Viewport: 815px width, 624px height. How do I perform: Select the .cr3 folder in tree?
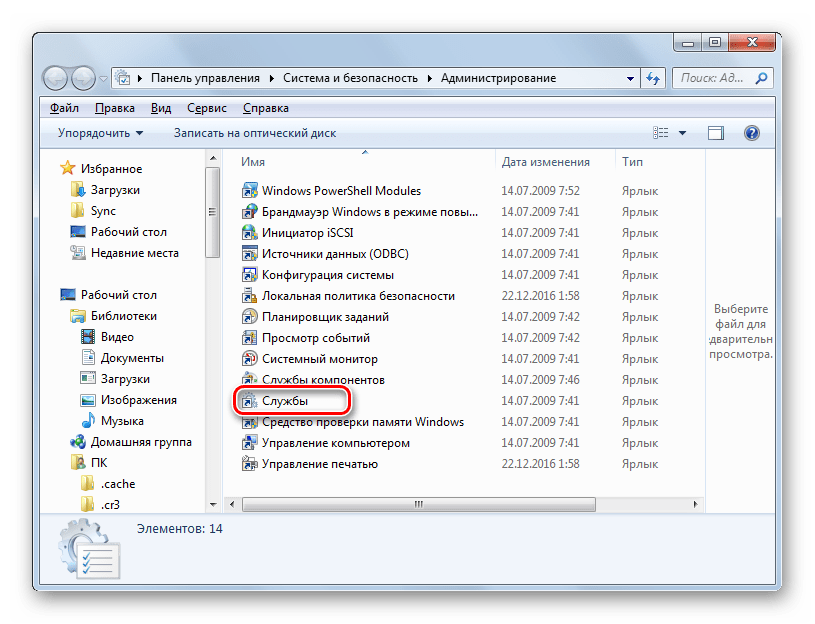point(110,504)
